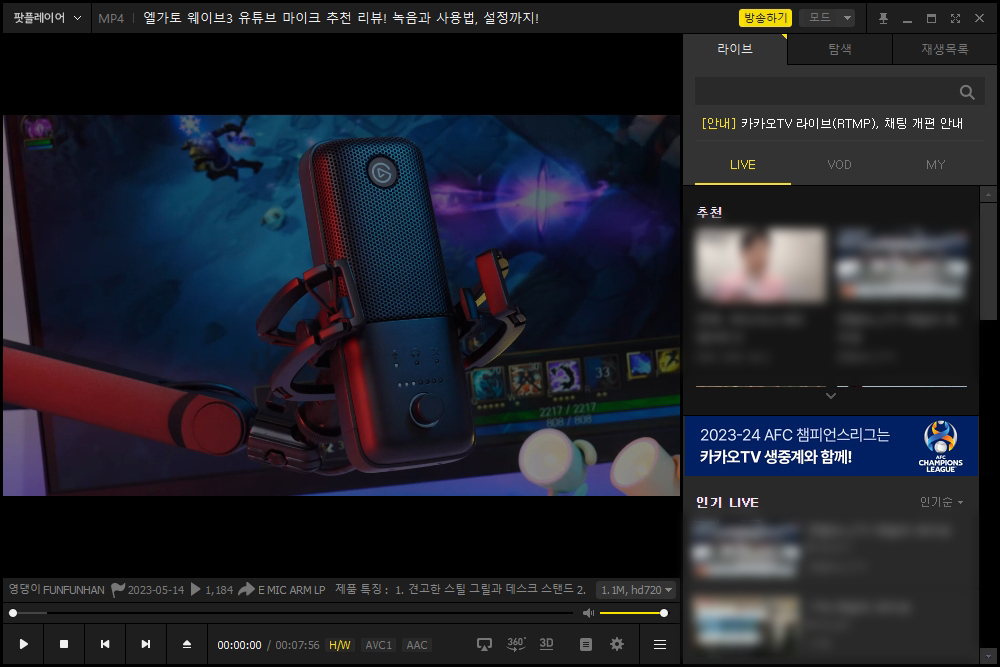1000x667 pixels.
Task: Click the 00:07:56 total duration text
Action: pyautogui.click(x=297, y=645)
